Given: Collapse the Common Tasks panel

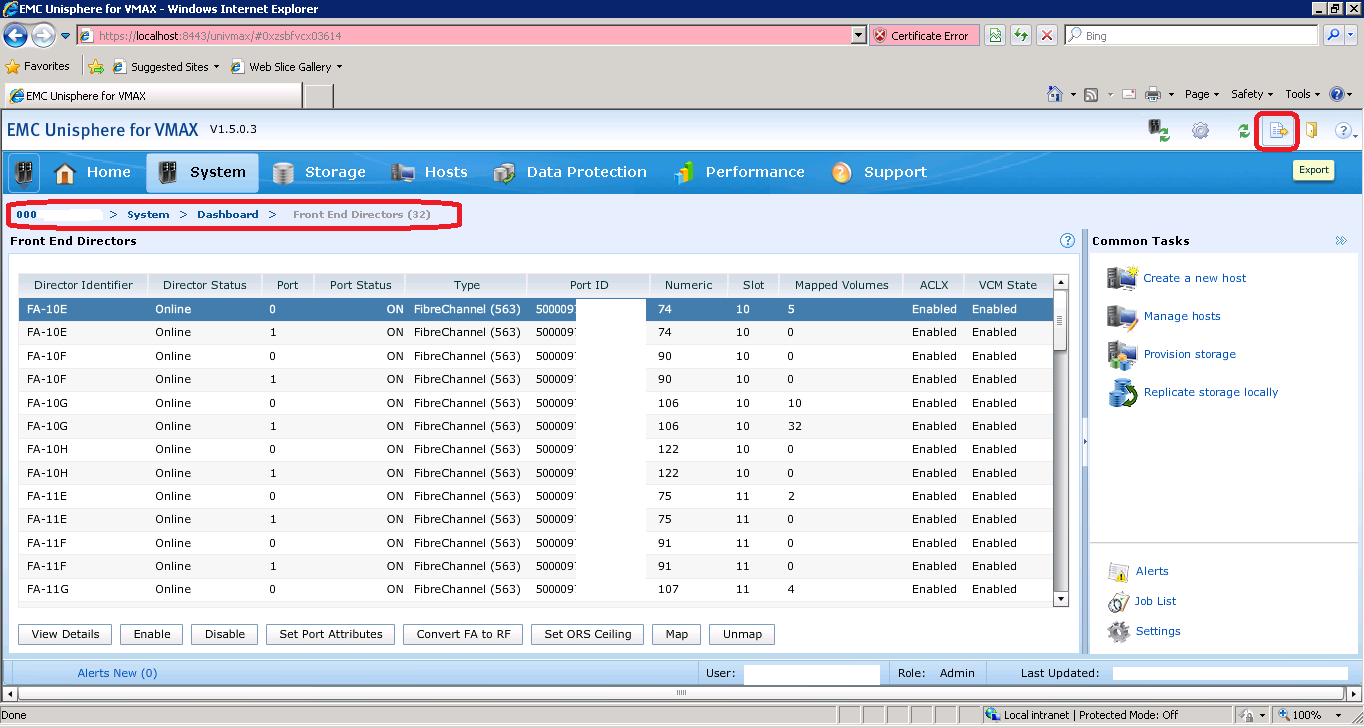Looking at the screenshot, I should pyautogui.click(x=1341, y=241).
